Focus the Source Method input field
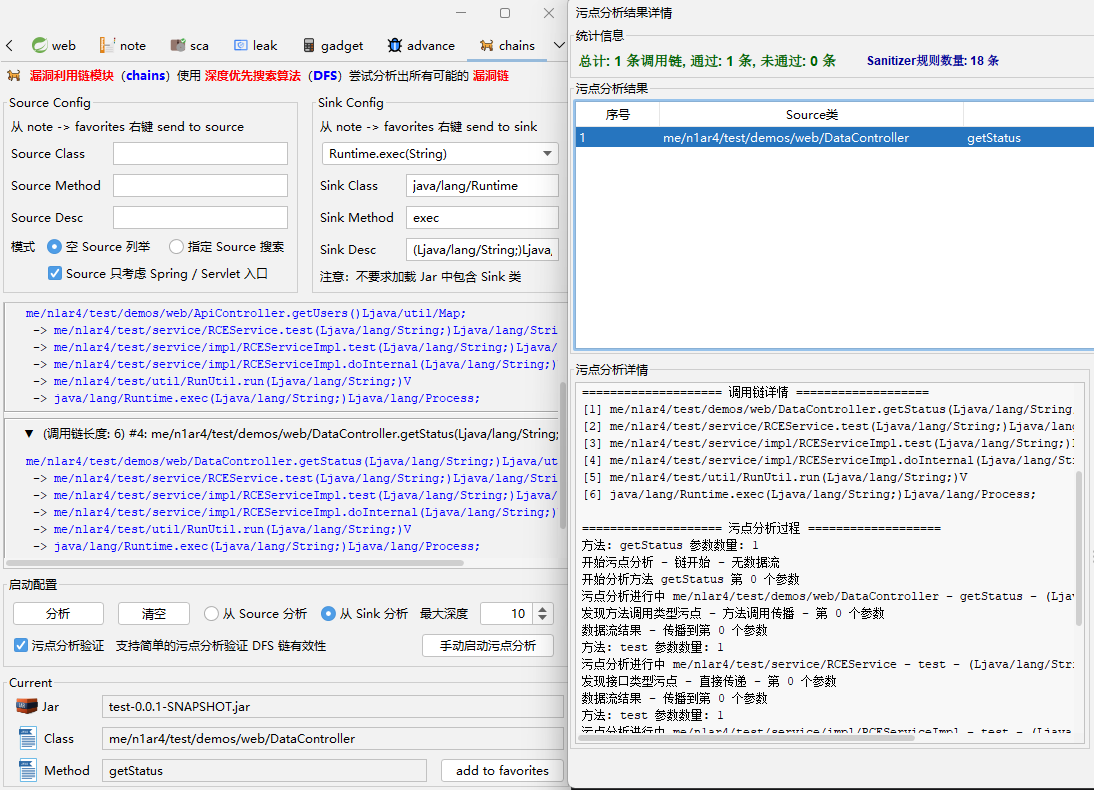Image resolution: width=1094 pixels, height=790 pixels. 200,186
